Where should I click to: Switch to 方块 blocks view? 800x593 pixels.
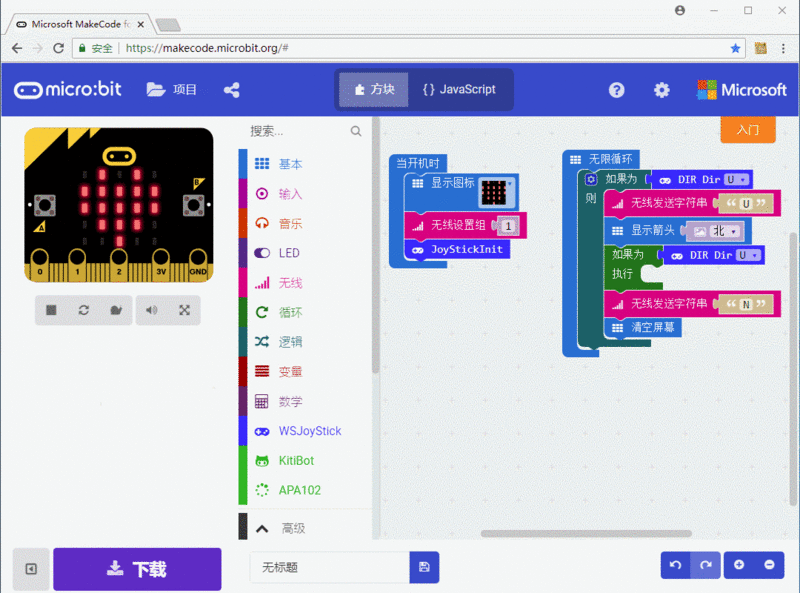click(374, 90)
